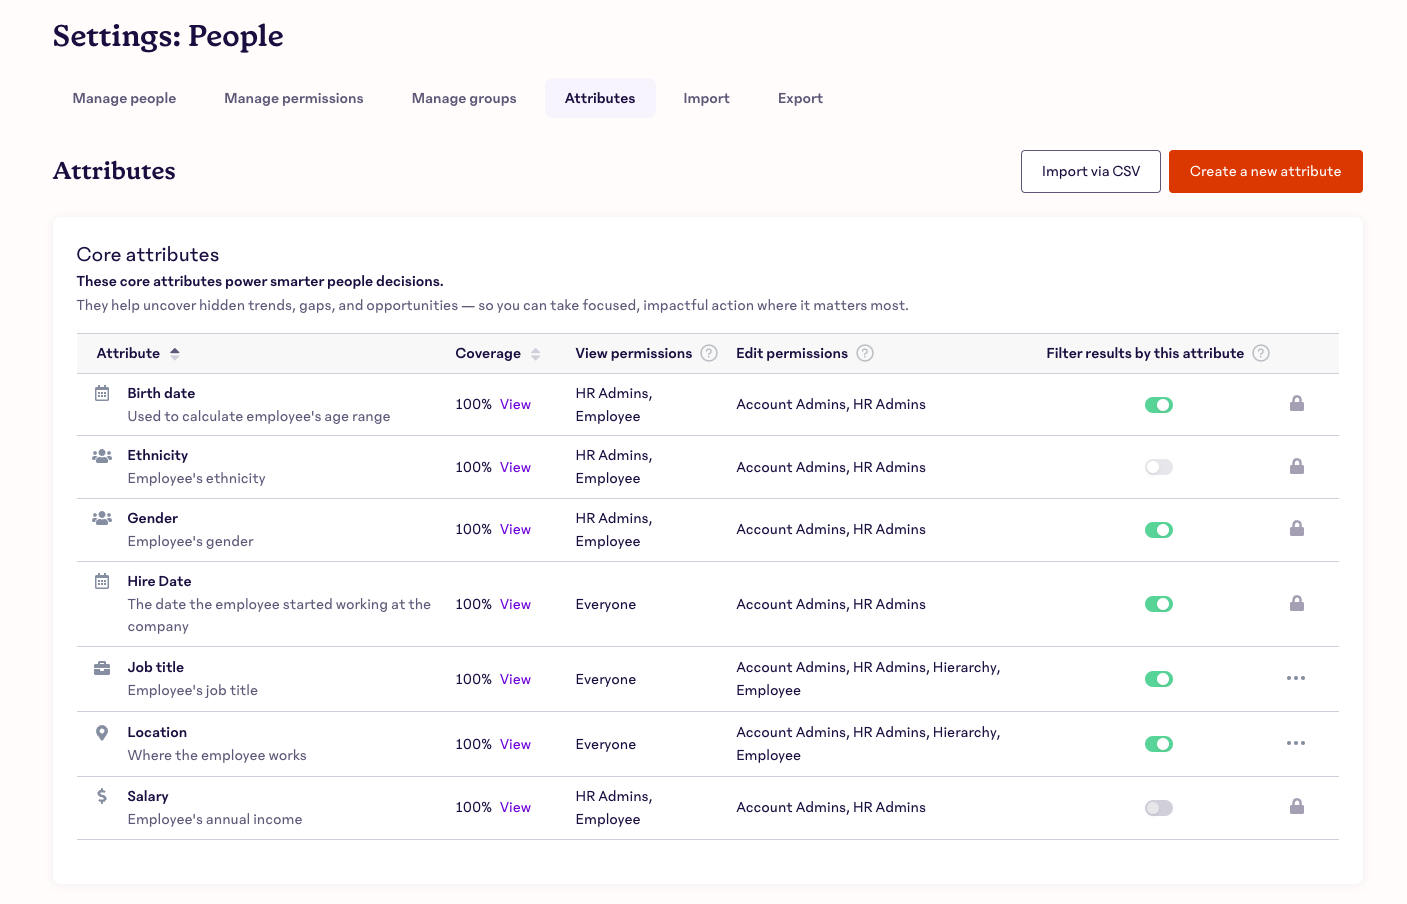Click the lock icon in Birth date row
Screen dimensions: 1407x904
[x=1297, y=403]
